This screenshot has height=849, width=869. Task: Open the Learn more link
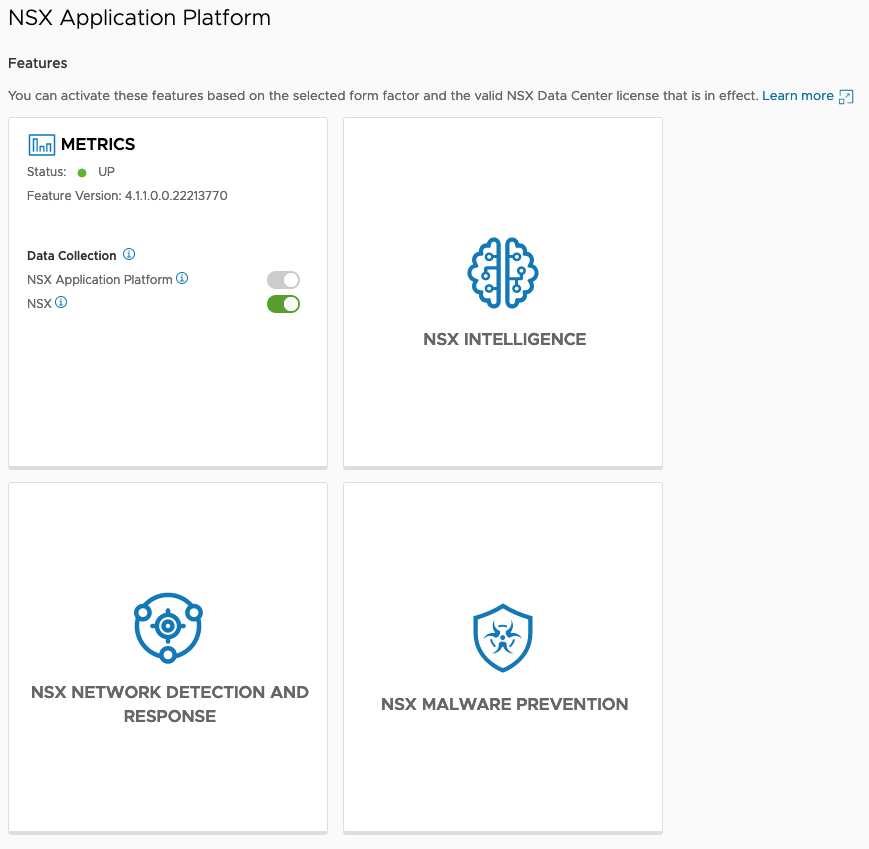(x=797, y=96)
